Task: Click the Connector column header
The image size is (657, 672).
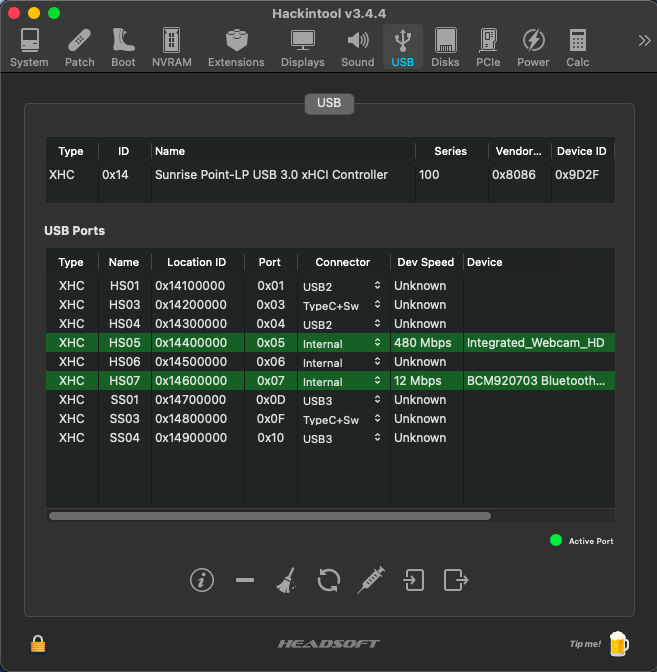Action: click(343, 262)
